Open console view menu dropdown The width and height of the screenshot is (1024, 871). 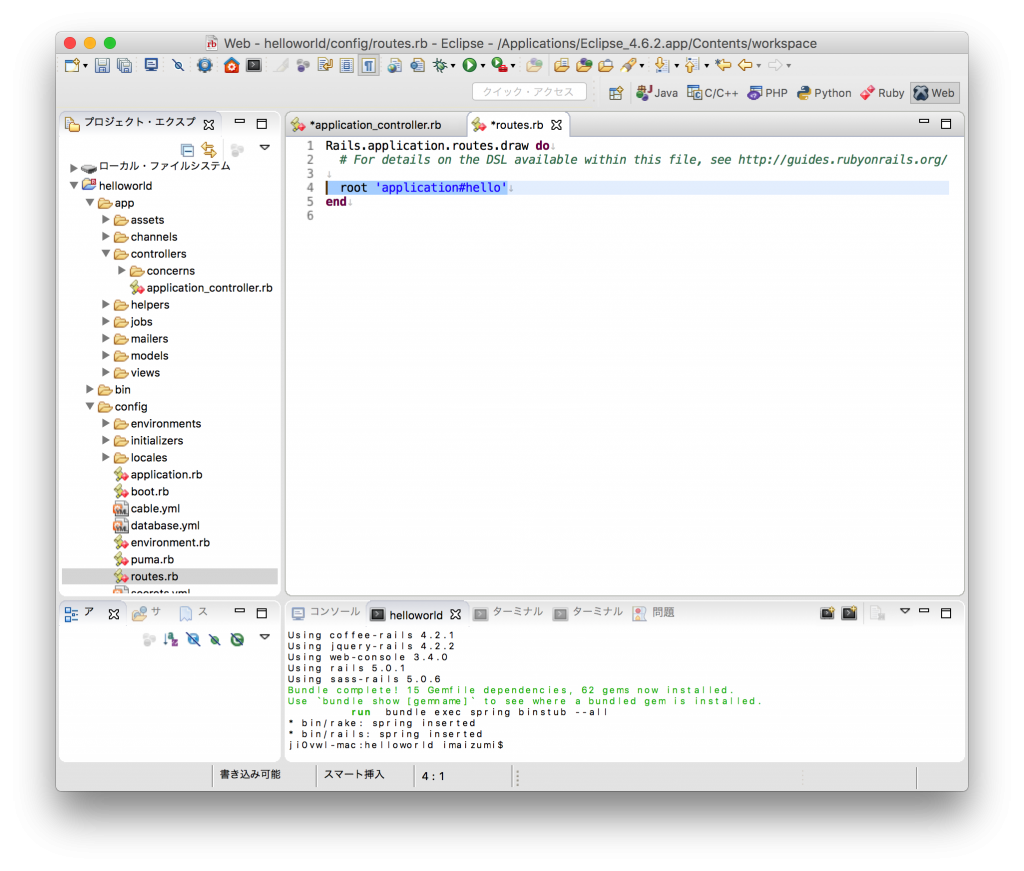(x=904, y=611)
